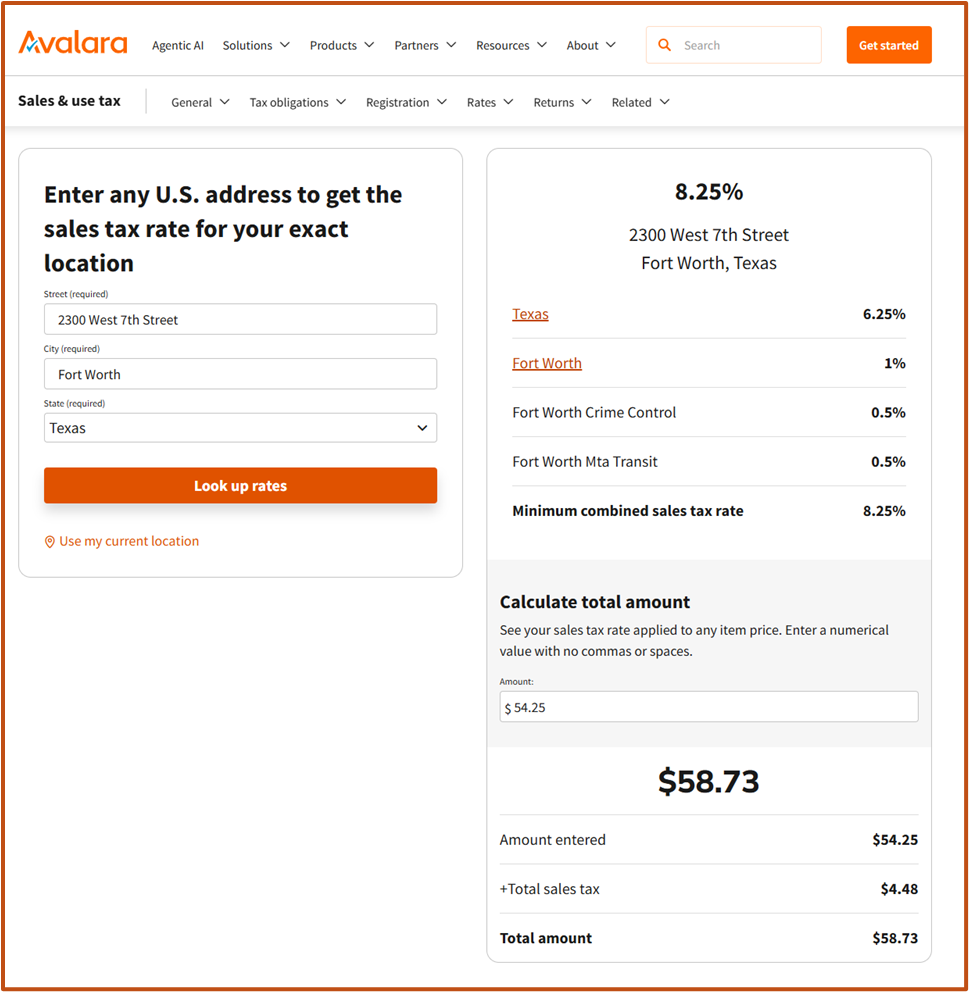
Task: Select the State dropdown showing Texas
Action: click(x=240, y=428)
